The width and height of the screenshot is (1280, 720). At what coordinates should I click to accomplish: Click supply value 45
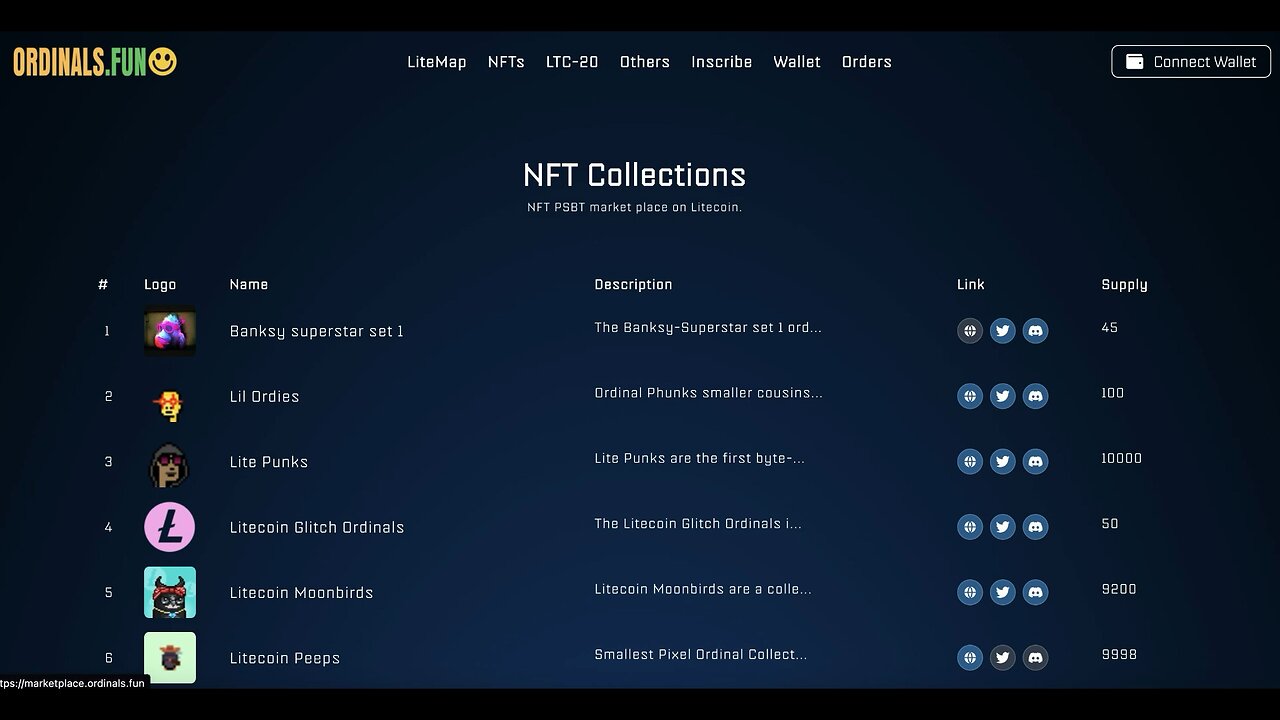click(1110, 327)
